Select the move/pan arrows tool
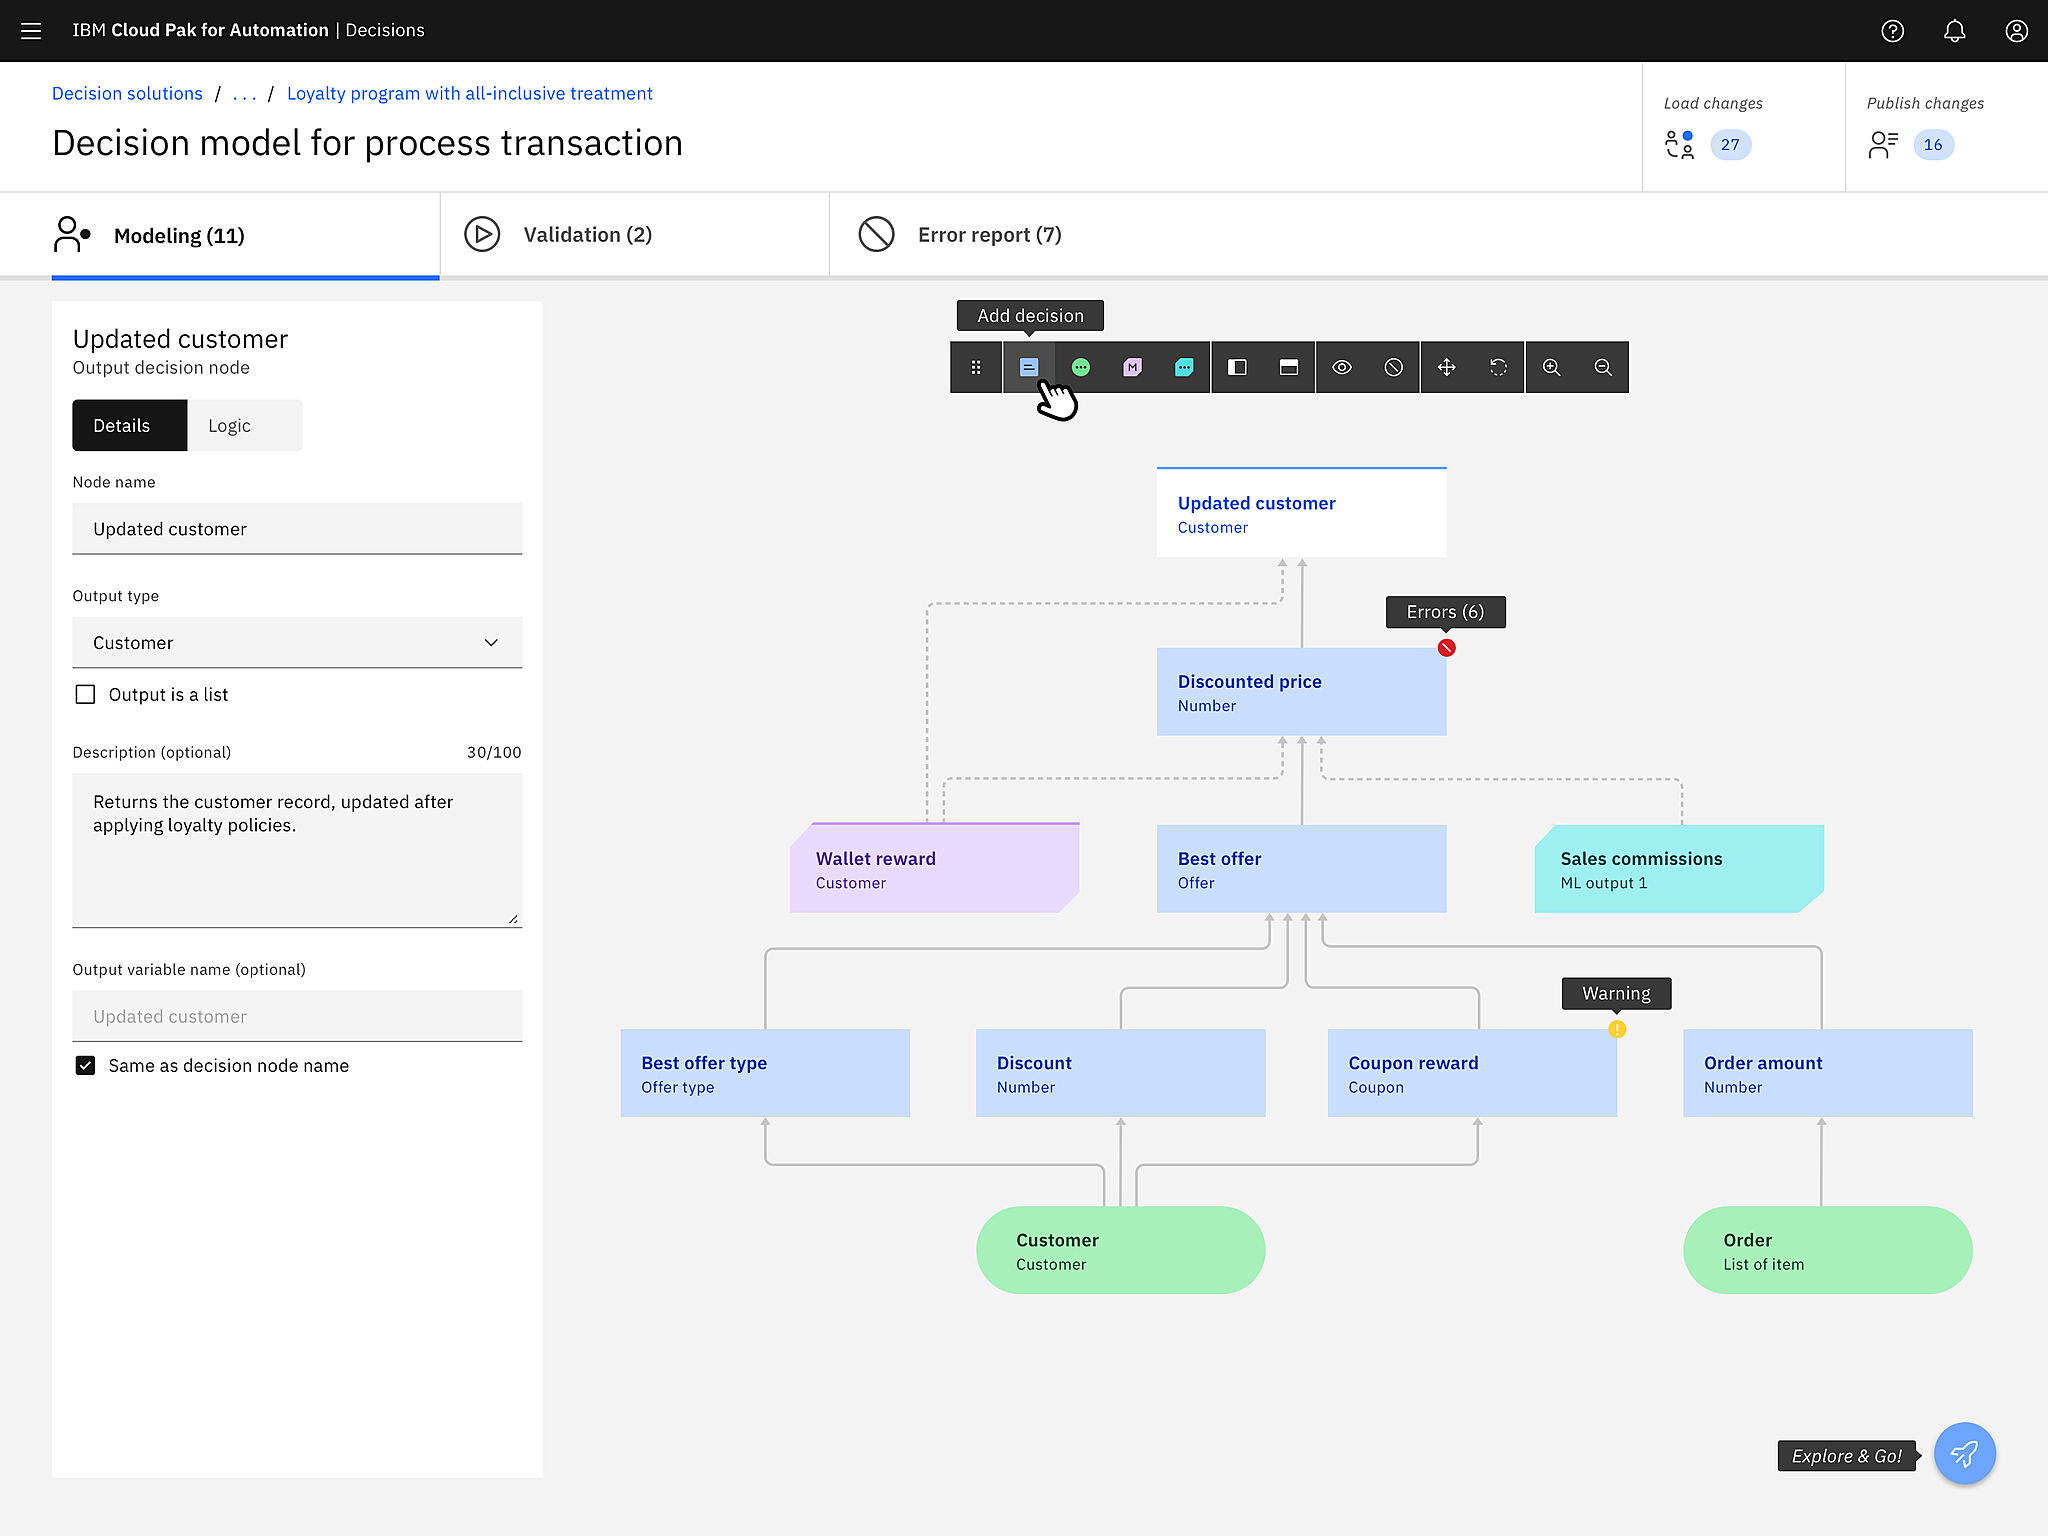 1446,367
